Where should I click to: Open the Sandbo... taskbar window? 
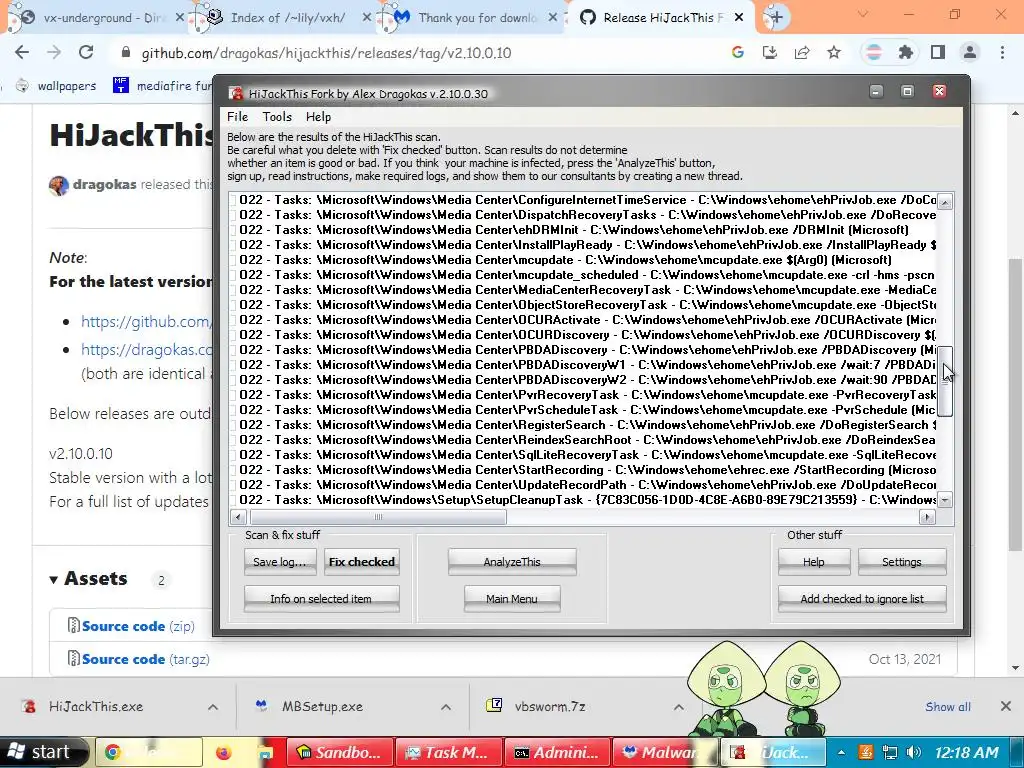pyautogui.click(x=338, y=752)
